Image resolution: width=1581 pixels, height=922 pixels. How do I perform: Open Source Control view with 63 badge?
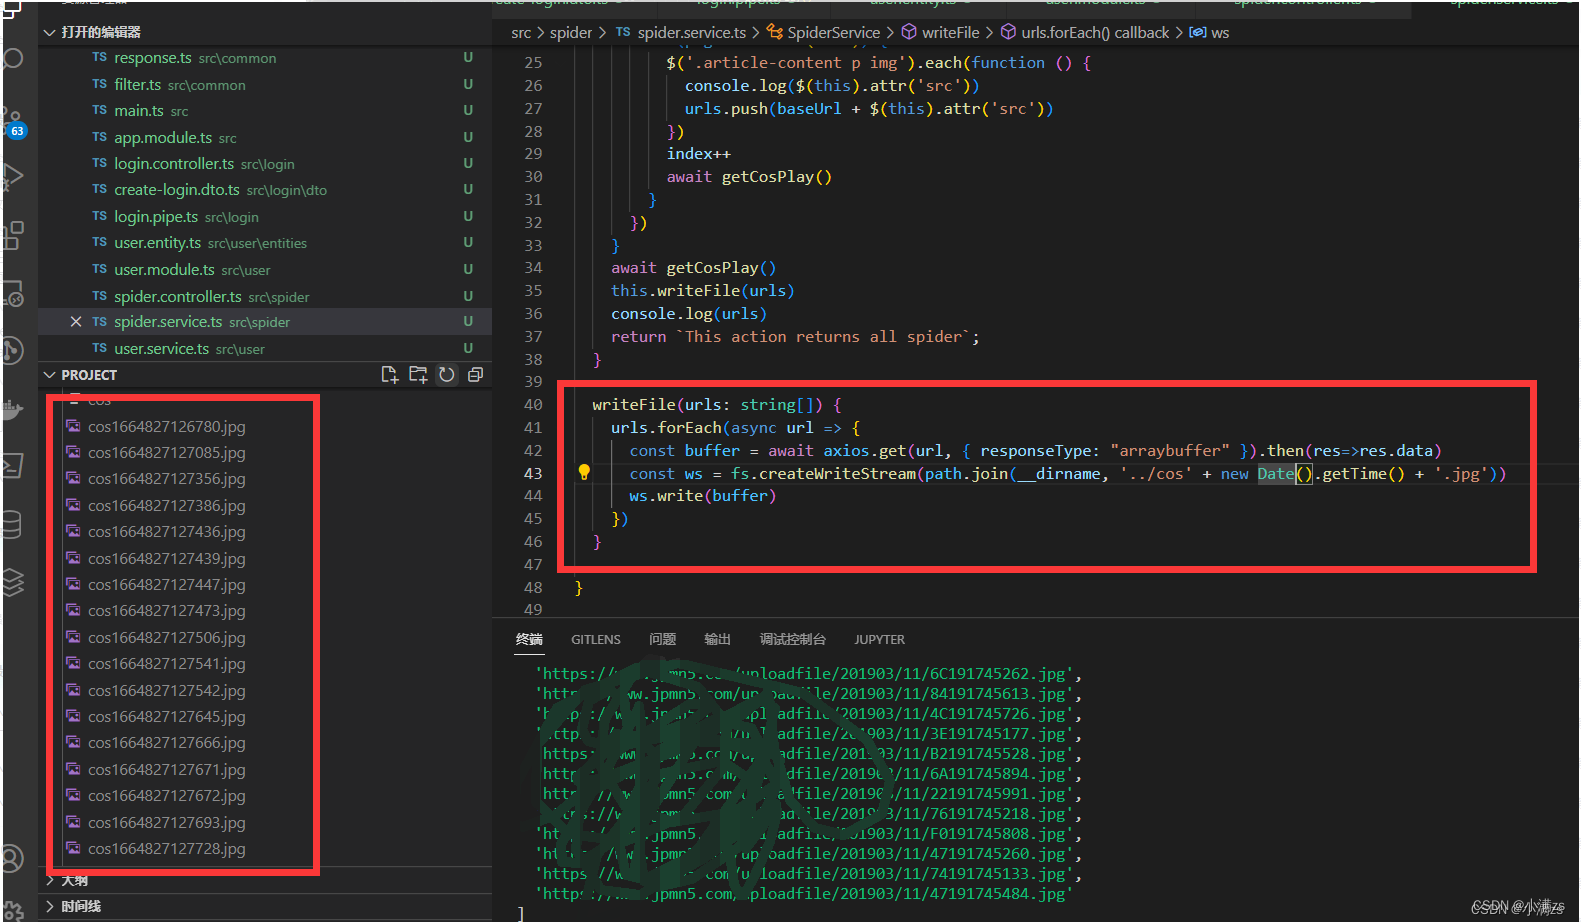[x=12, y=122]
